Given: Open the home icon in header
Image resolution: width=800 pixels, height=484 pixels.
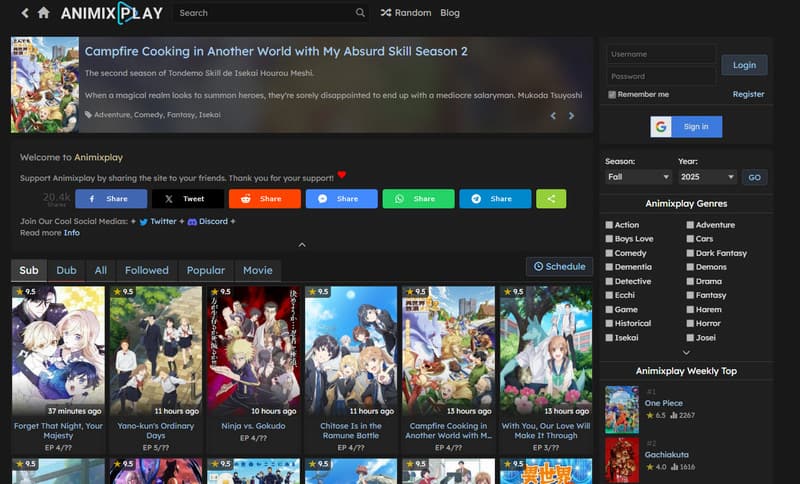Looking at the screenshot, I should [x=44, y=12].
